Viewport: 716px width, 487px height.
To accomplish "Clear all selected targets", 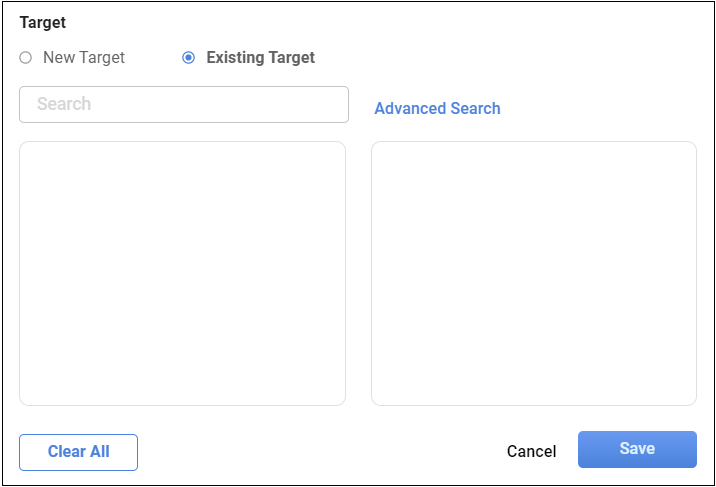I will pos(78,452).
